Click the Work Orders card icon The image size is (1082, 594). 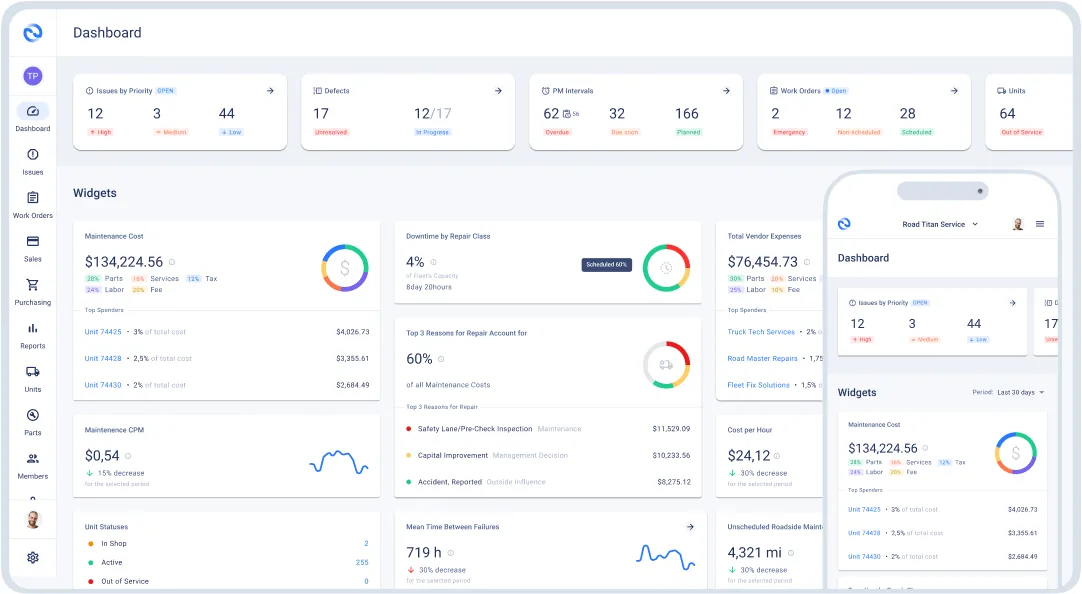pyautogui.click(x=773, y=91)
